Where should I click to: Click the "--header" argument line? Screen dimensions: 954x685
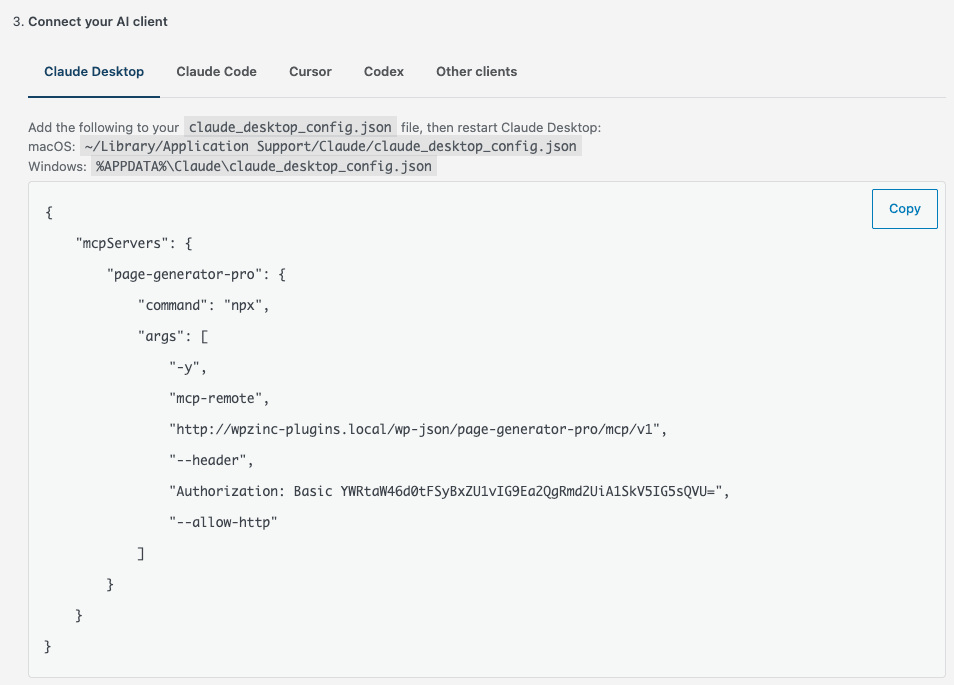pyautogui.click(x=211, y=461)
